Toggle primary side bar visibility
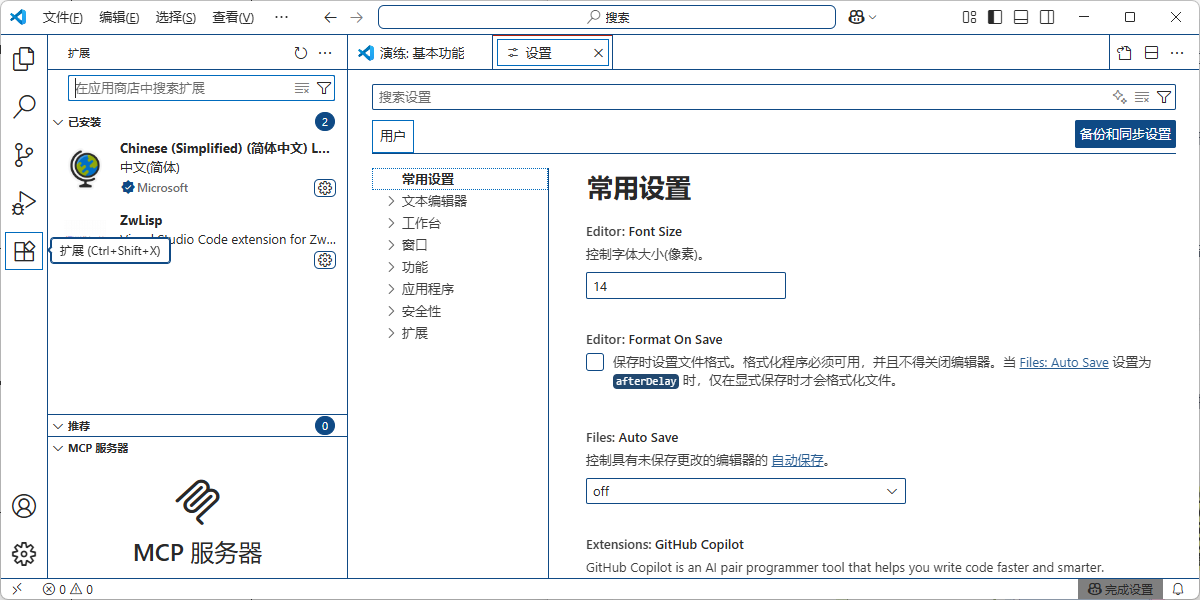 [995, 17]
